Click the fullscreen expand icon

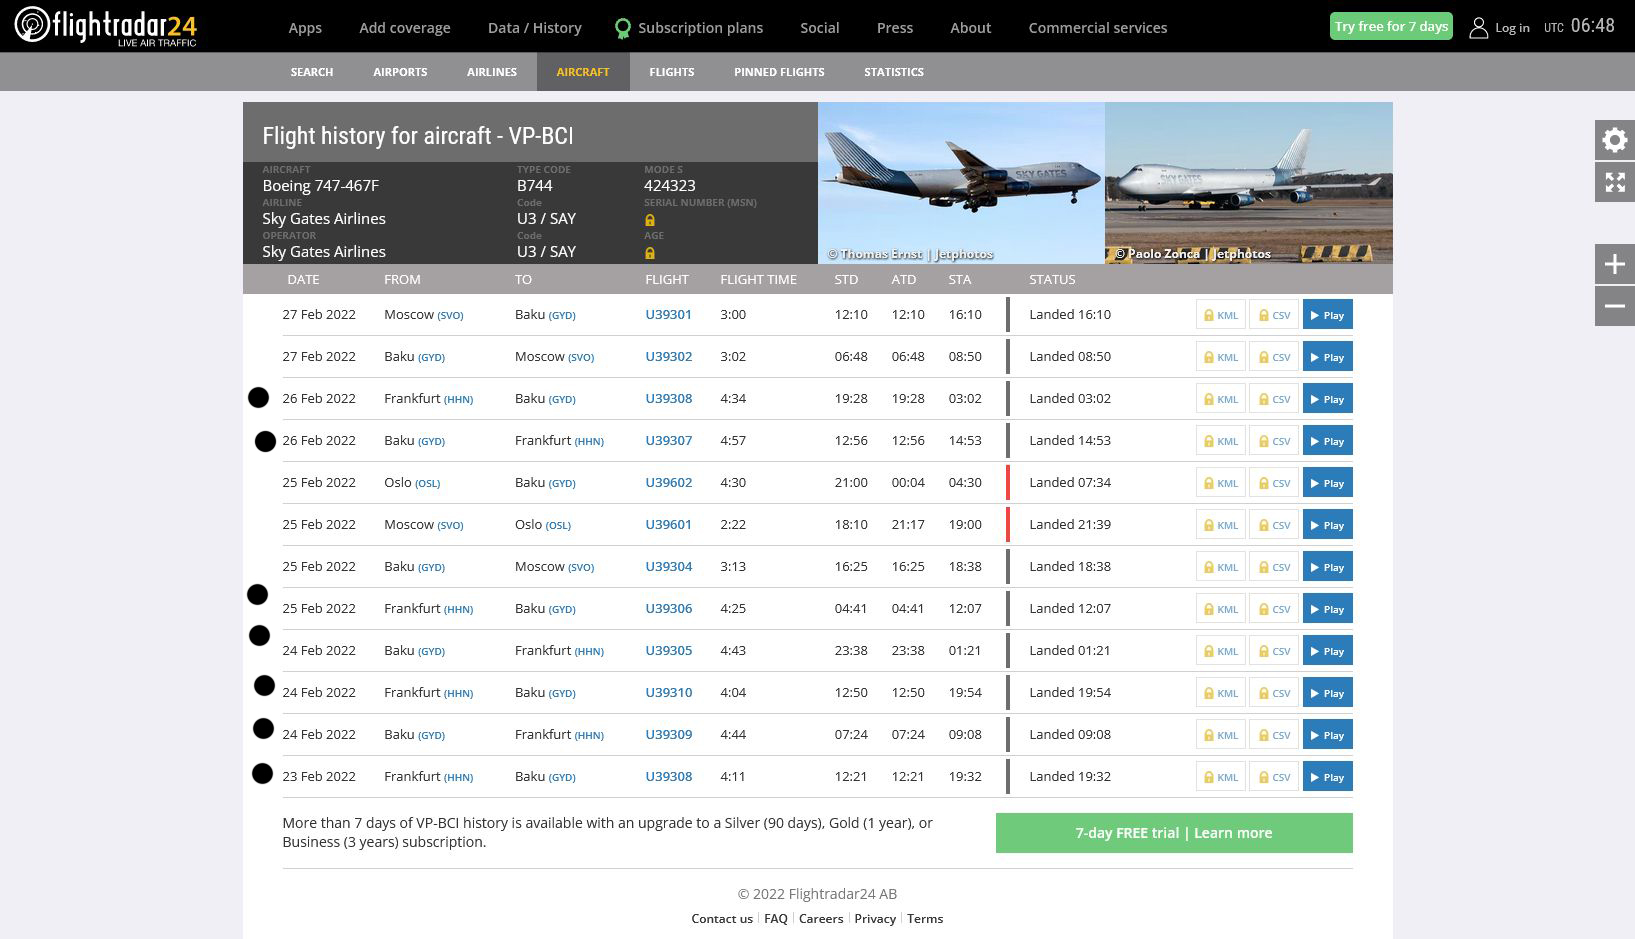click(x=1614, y=183)
